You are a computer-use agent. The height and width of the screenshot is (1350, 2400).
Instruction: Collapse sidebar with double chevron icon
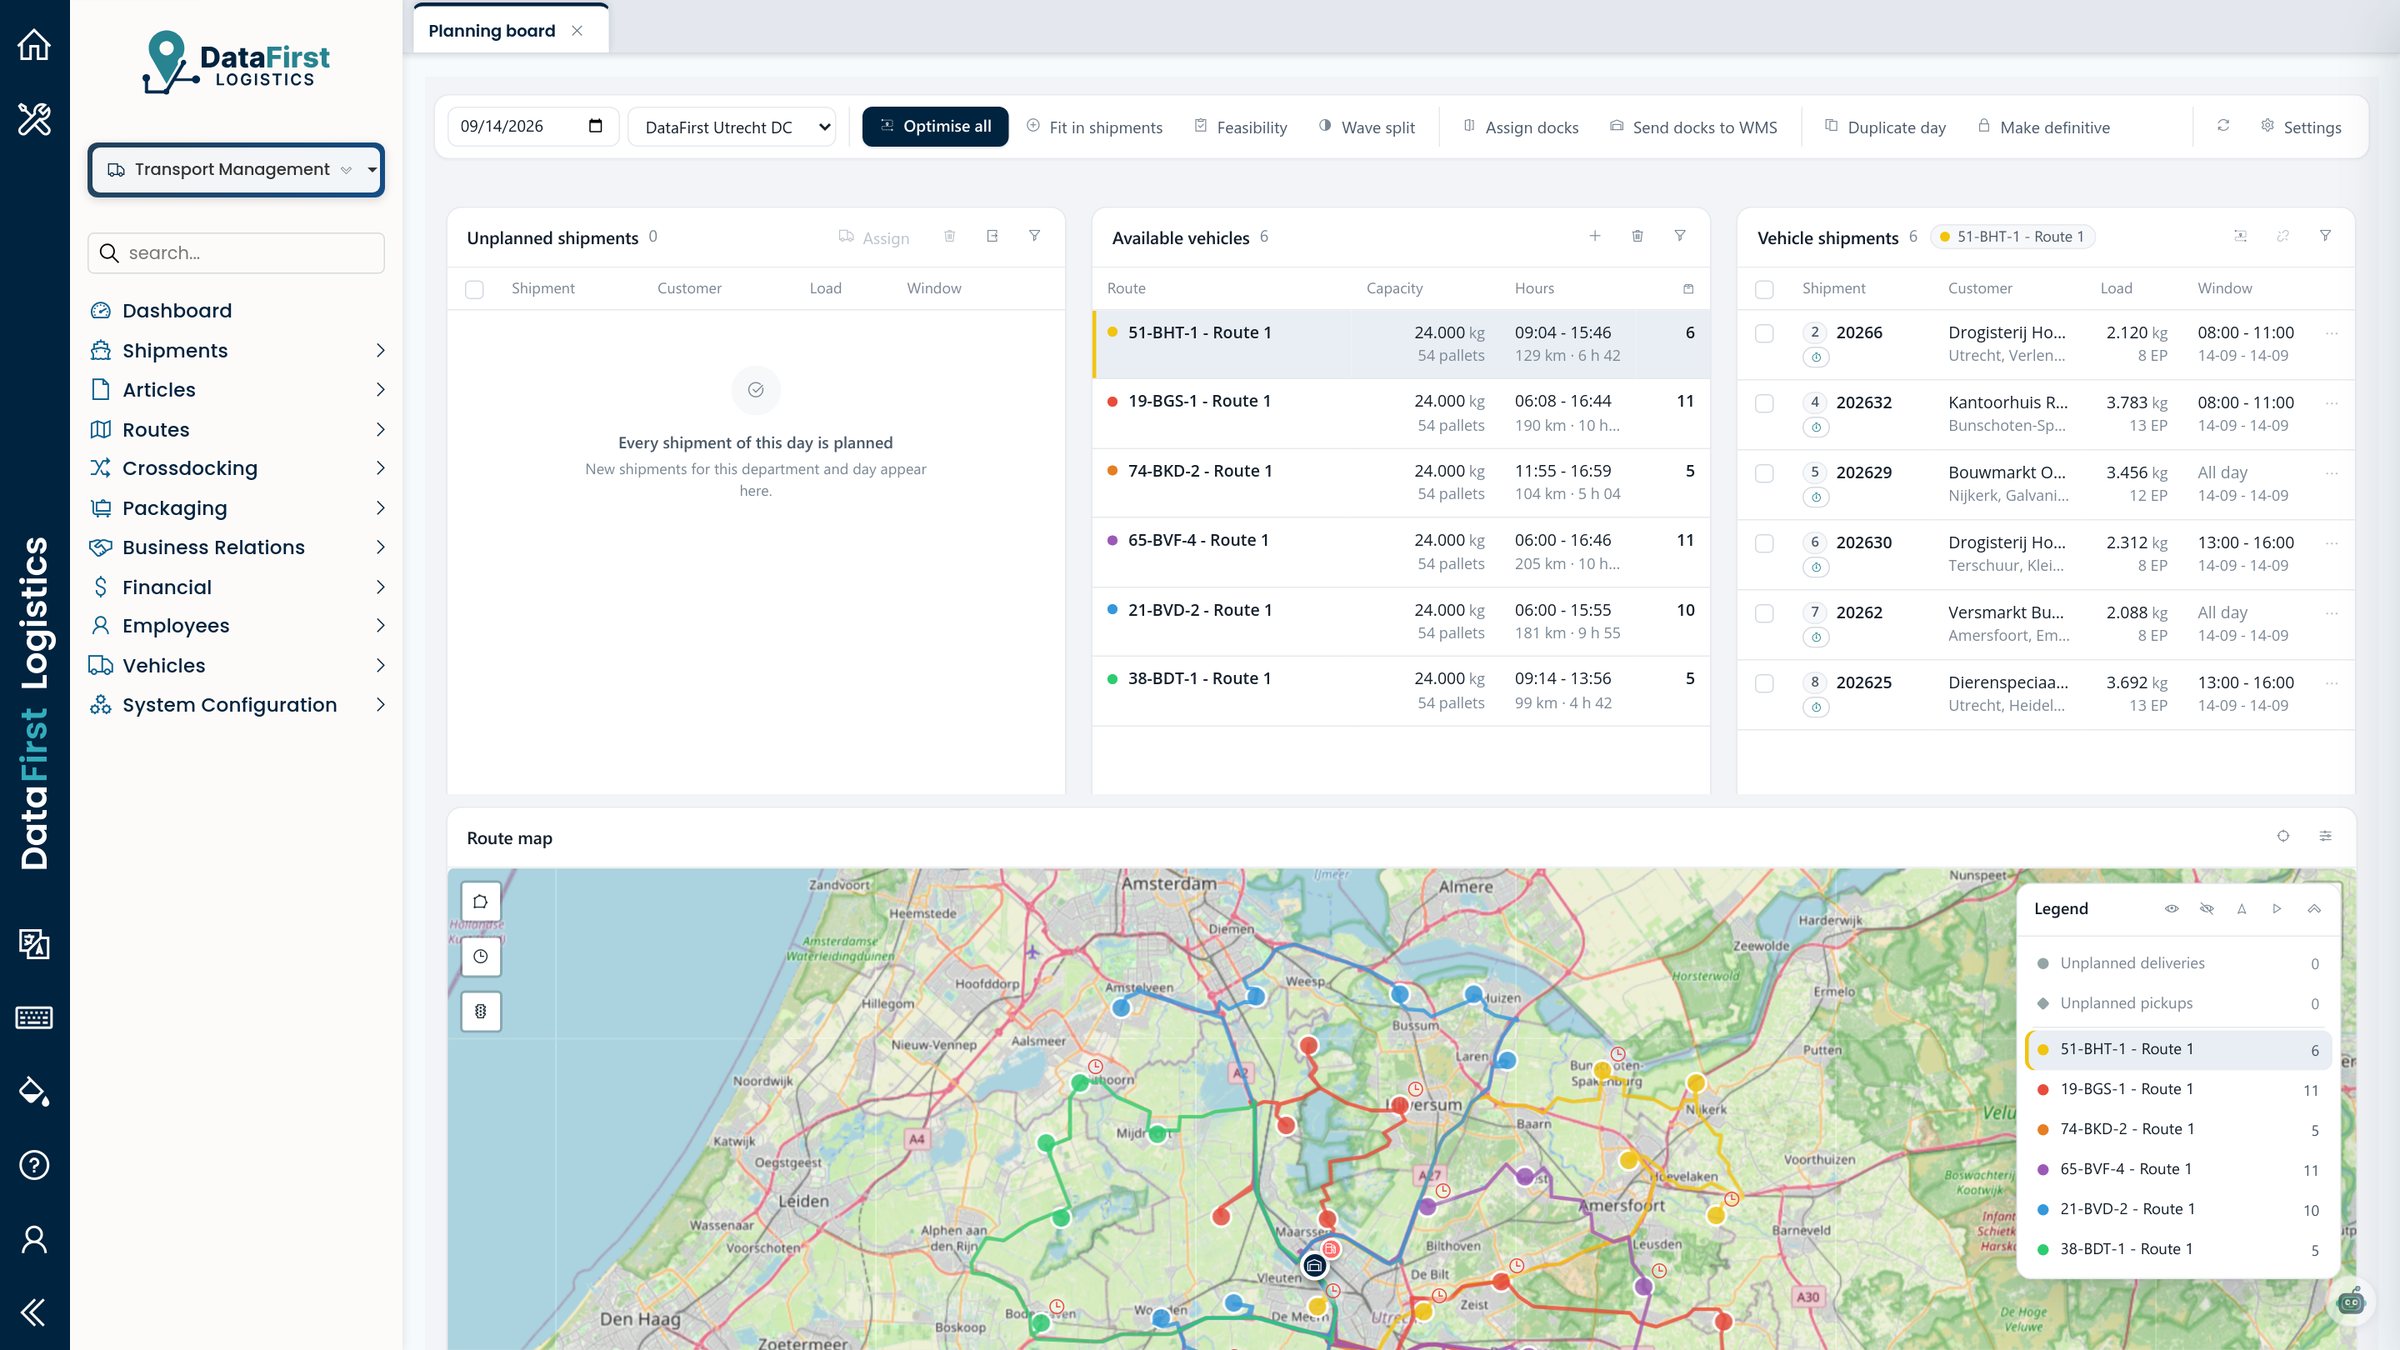coord(34,1312)
